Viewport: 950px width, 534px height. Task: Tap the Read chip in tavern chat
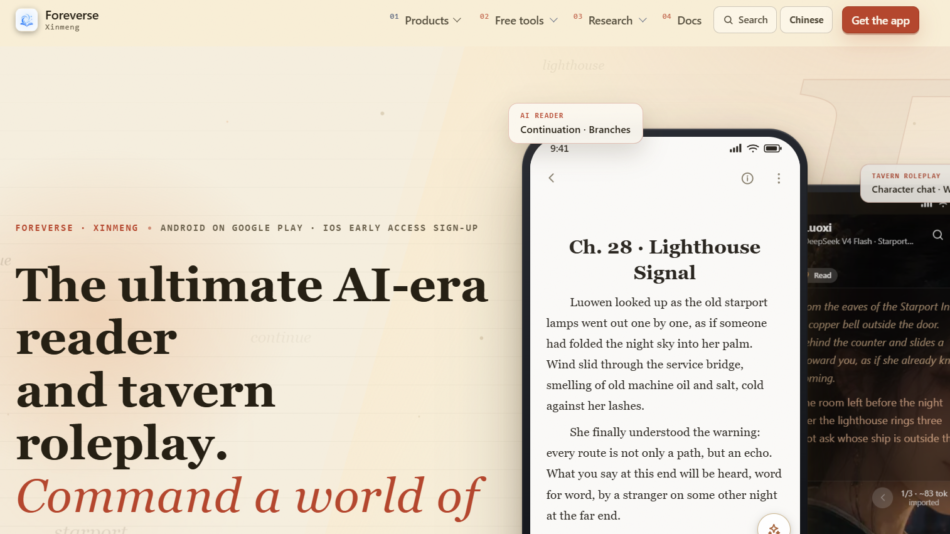pos(822,275)
